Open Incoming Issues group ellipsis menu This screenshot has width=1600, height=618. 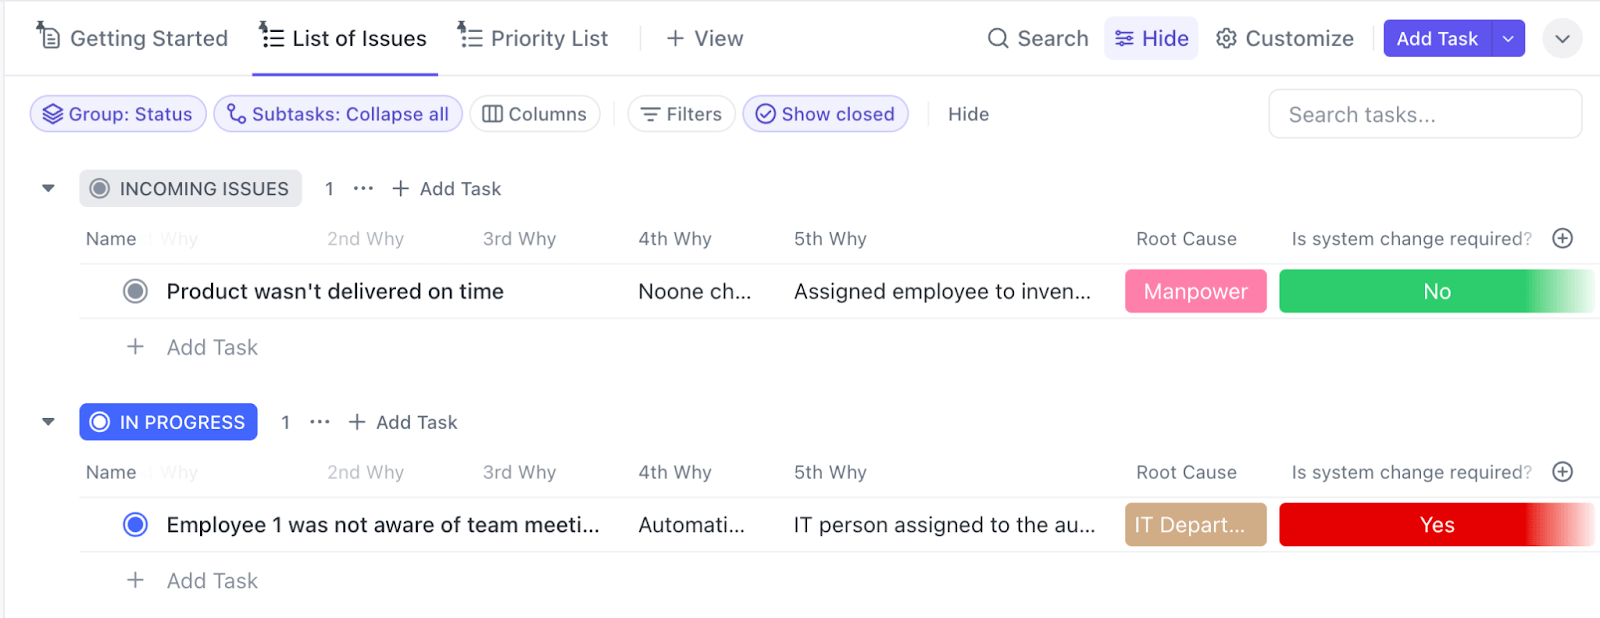pyautogui.click(x=363, y=188)
